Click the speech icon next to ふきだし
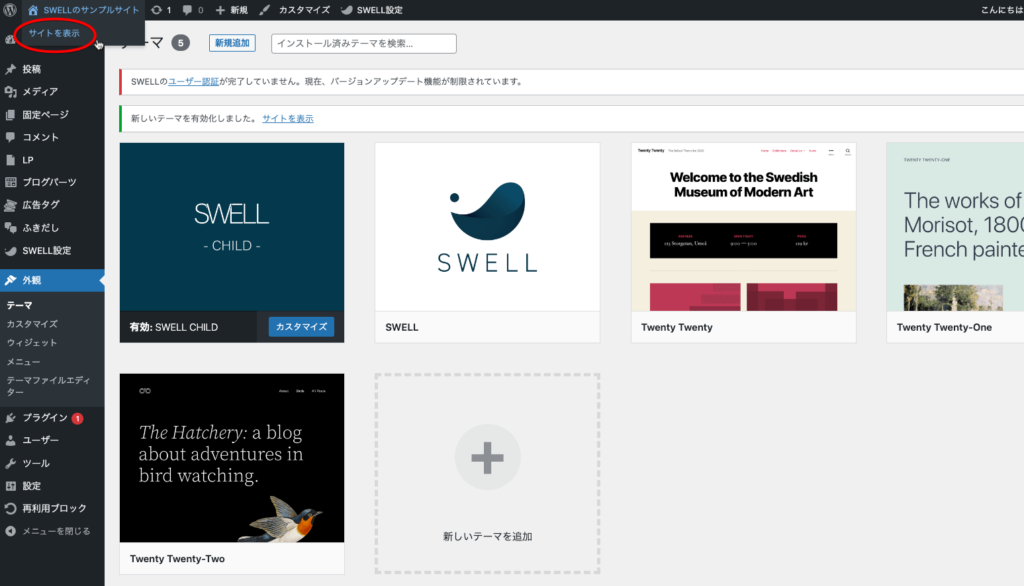 pyautogui.click(x=10, y=228)
